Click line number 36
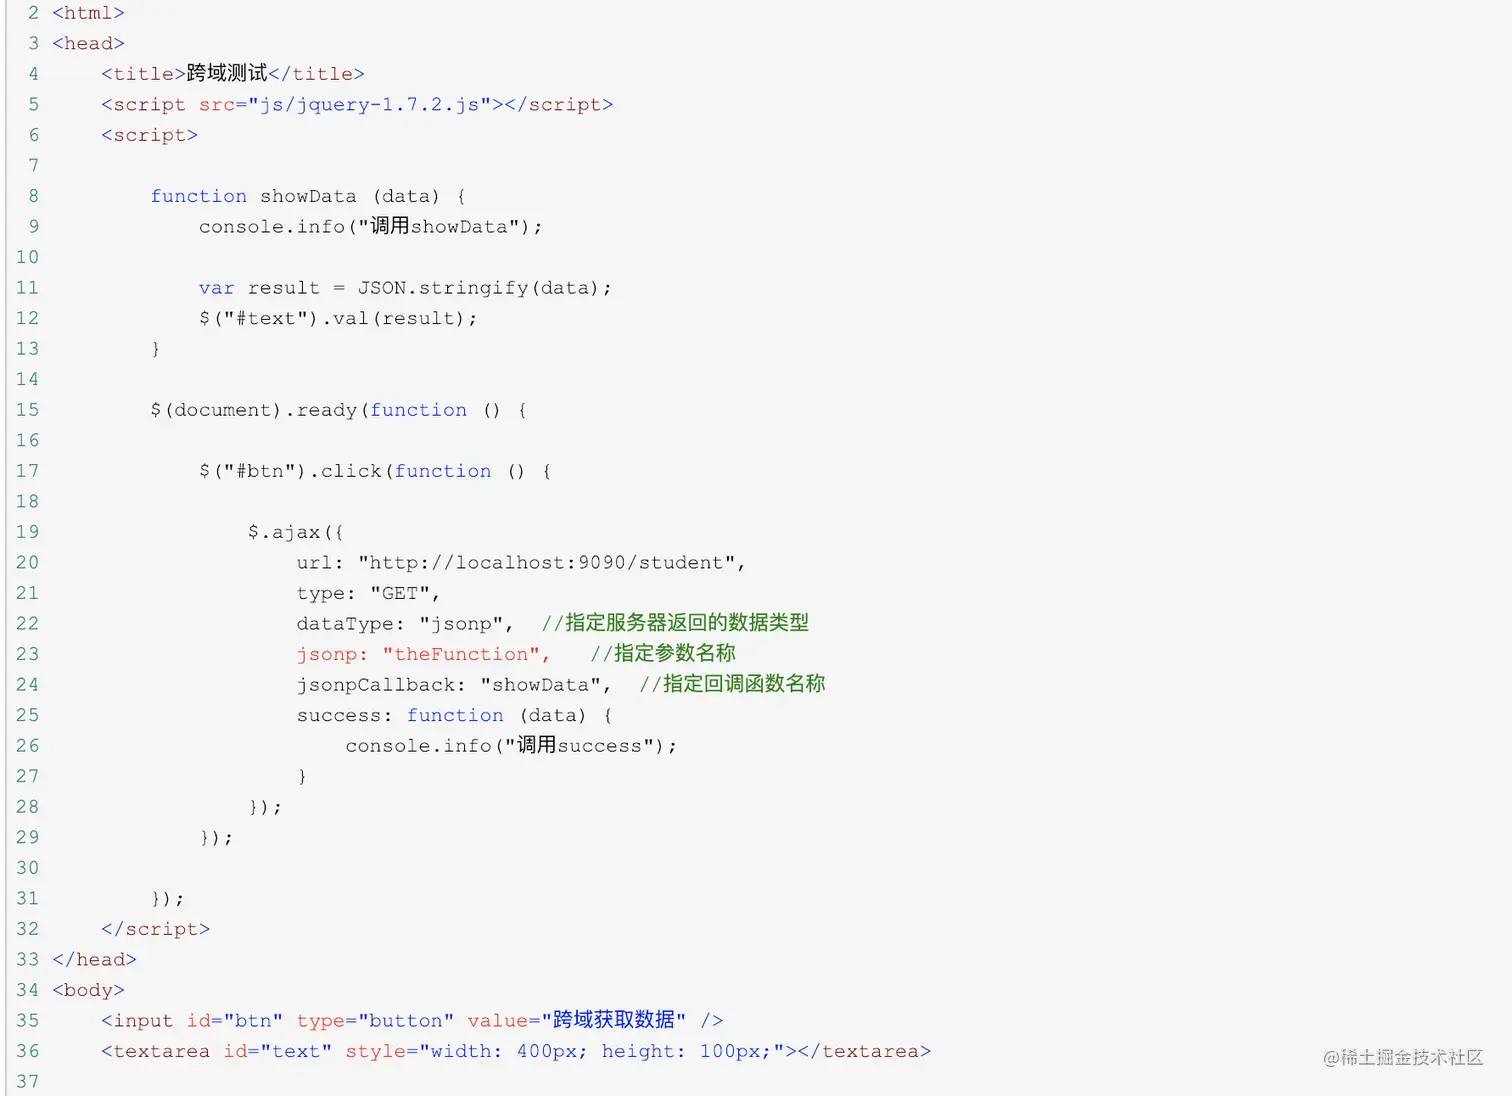Viewport: 1512px width, 1096px height. (x=27, y=1051)
